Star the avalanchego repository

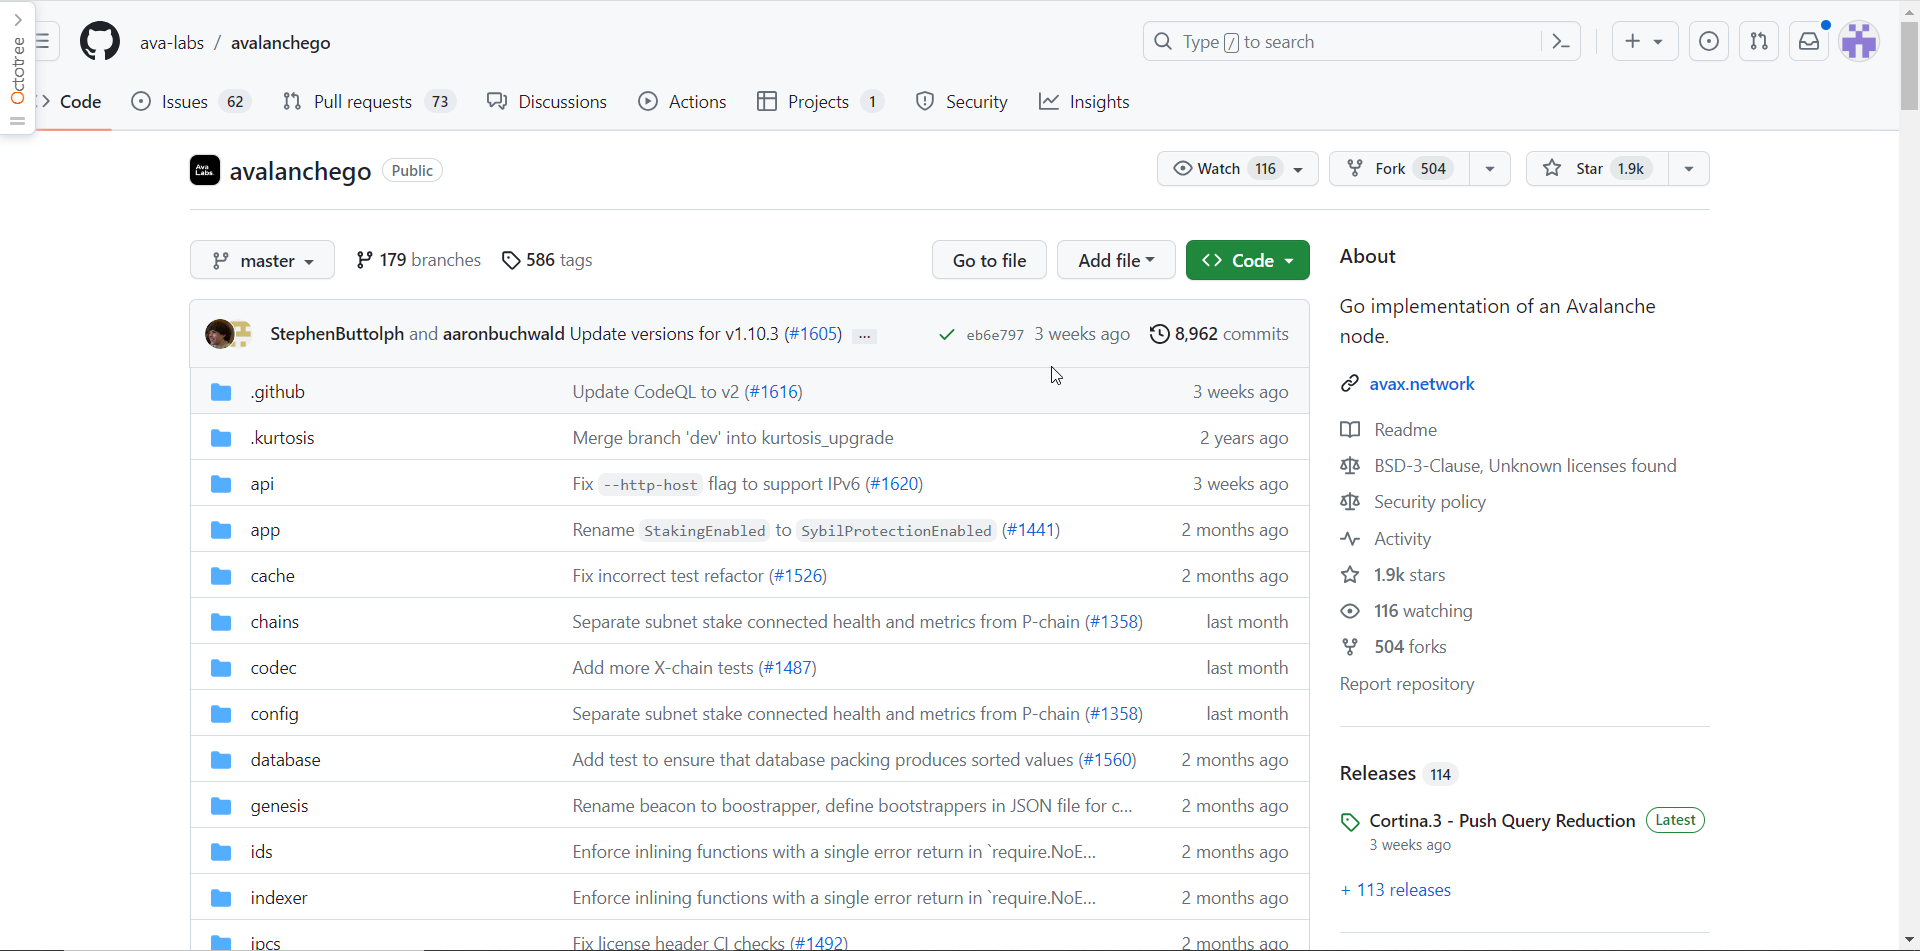pyautogui.click(x=1597, y=169)
